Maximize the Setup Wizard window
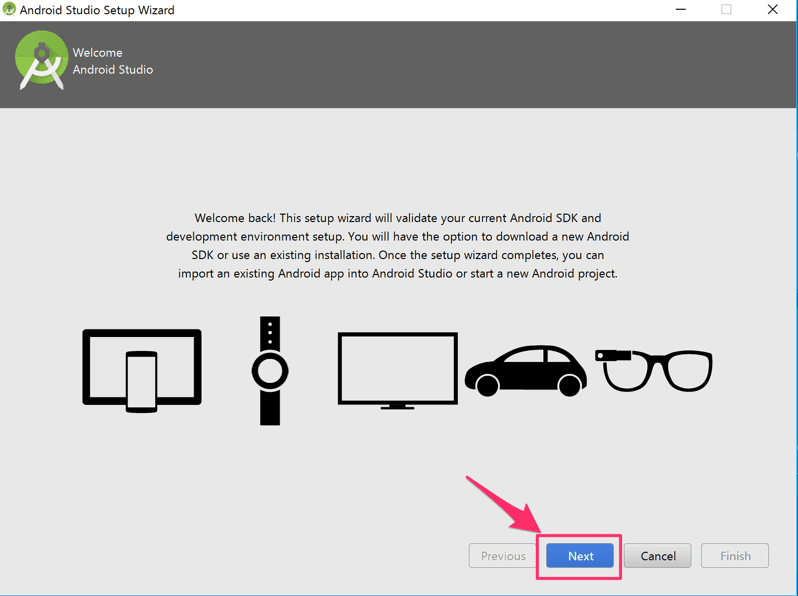This screenshot has height=596, width=798. [x=726, y=10]
